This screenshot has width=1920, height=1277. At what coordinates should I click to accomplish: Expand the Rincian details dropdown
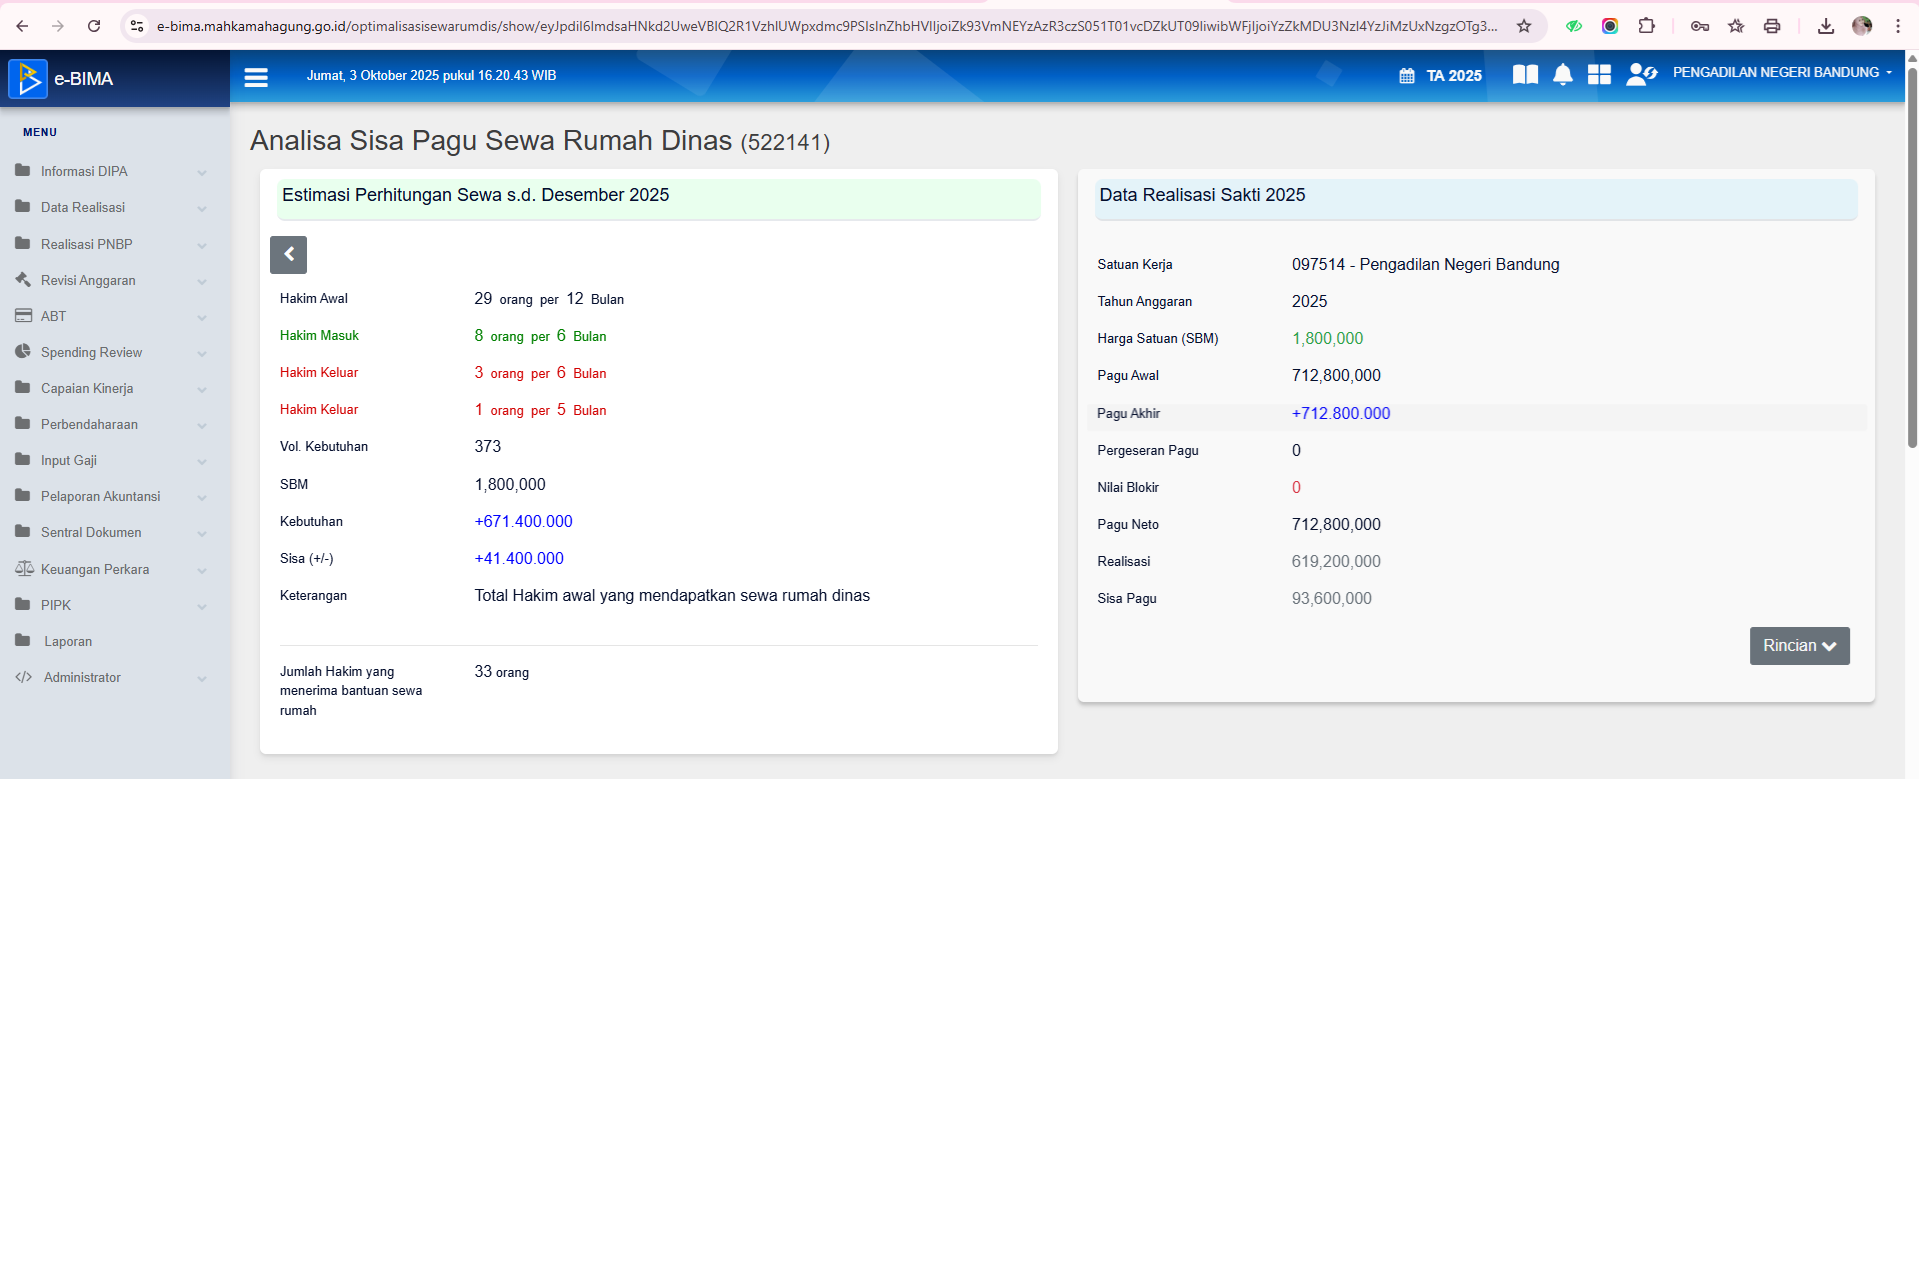coord(1799,646)
